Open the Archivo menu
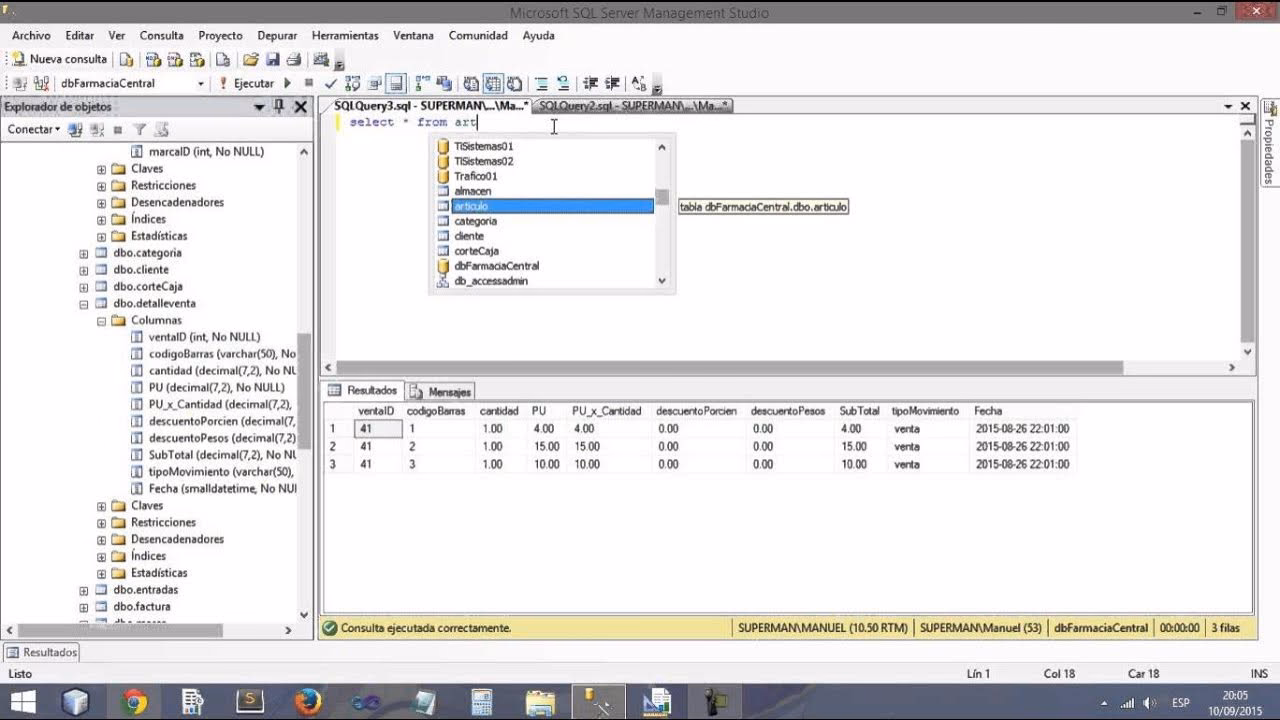Screen dimensions: 1280x720 31,35
